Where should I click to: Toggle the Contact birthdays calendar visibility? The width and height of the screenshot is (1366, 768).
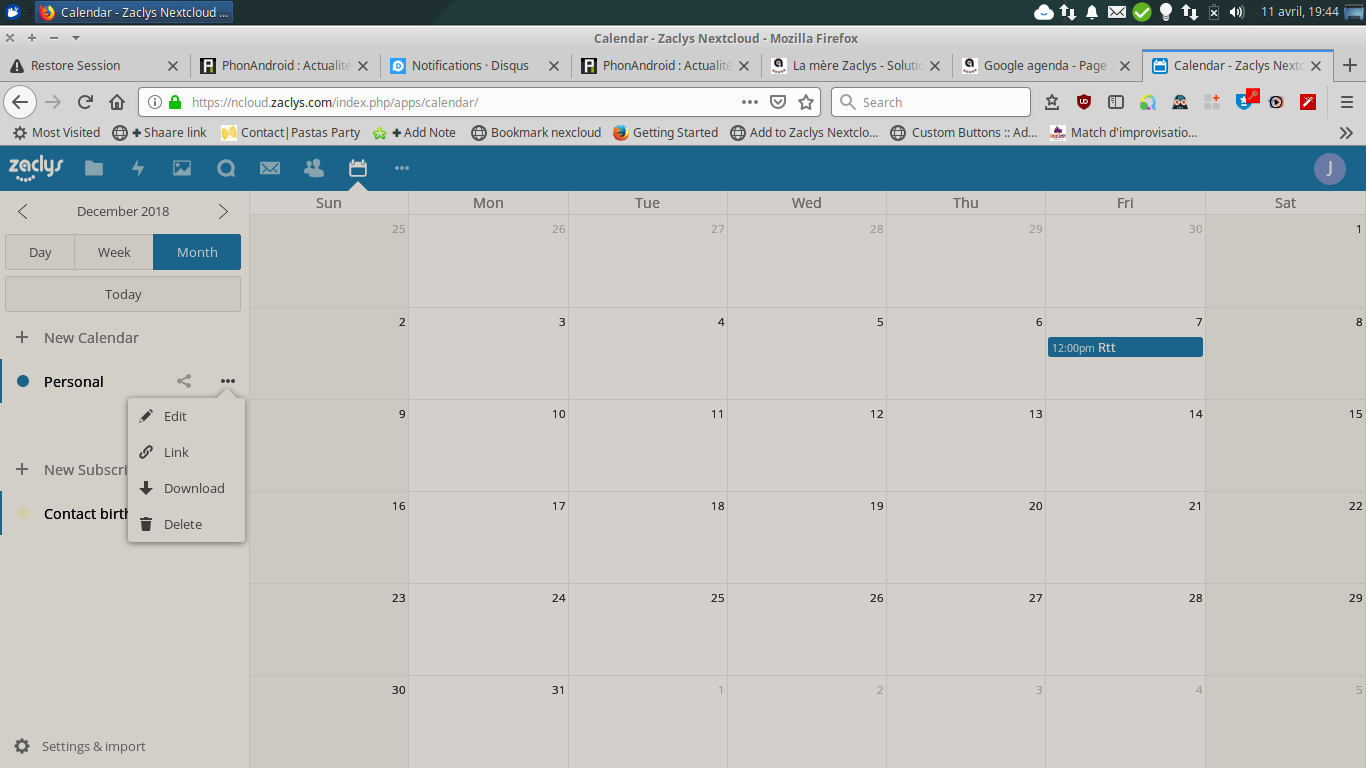(x=23, y=513)
